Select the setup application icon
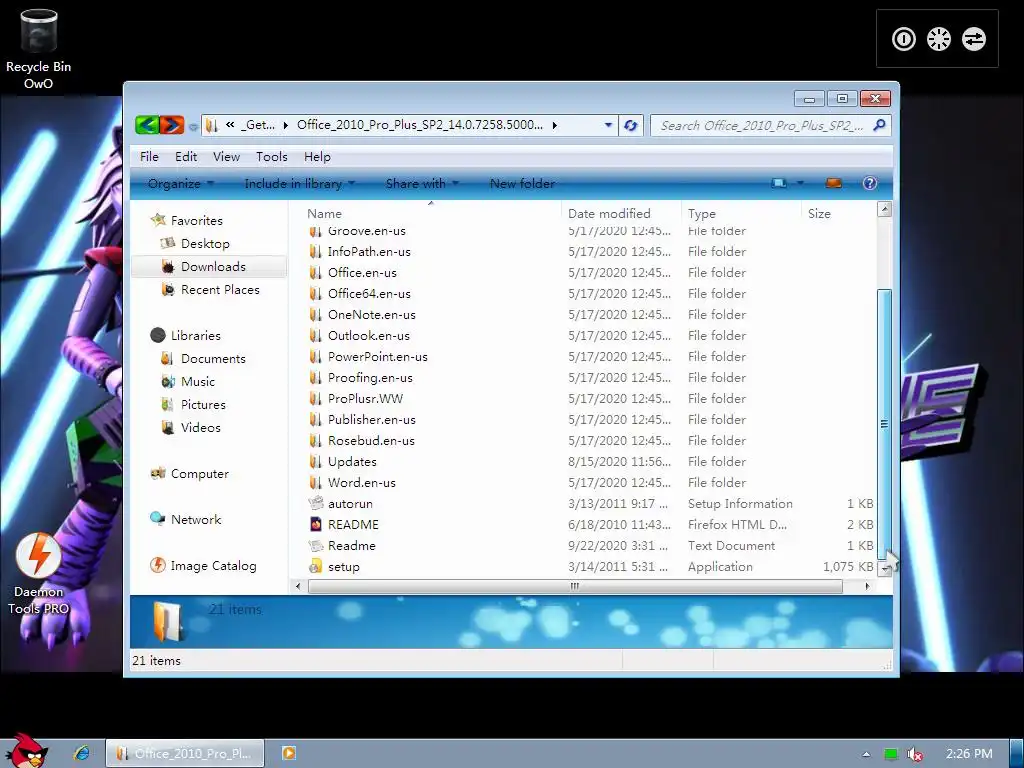Image resolution: width=1024 pixels, height=768 pixels. click(x=315, y=566)
